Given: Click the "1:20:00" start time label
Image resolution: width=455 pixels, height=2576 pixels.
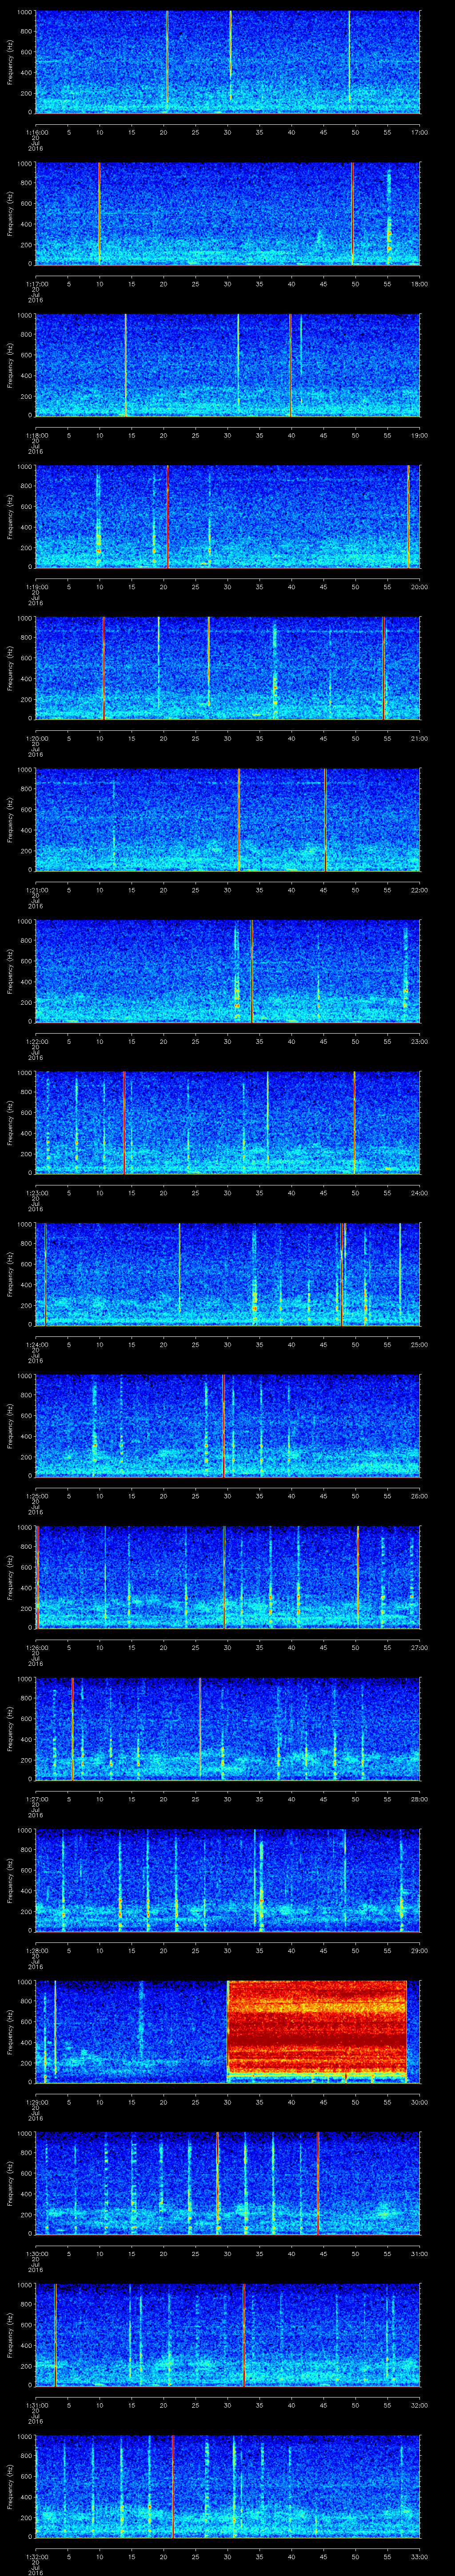Looking at the screenshot, I should [x=37, y=738].
